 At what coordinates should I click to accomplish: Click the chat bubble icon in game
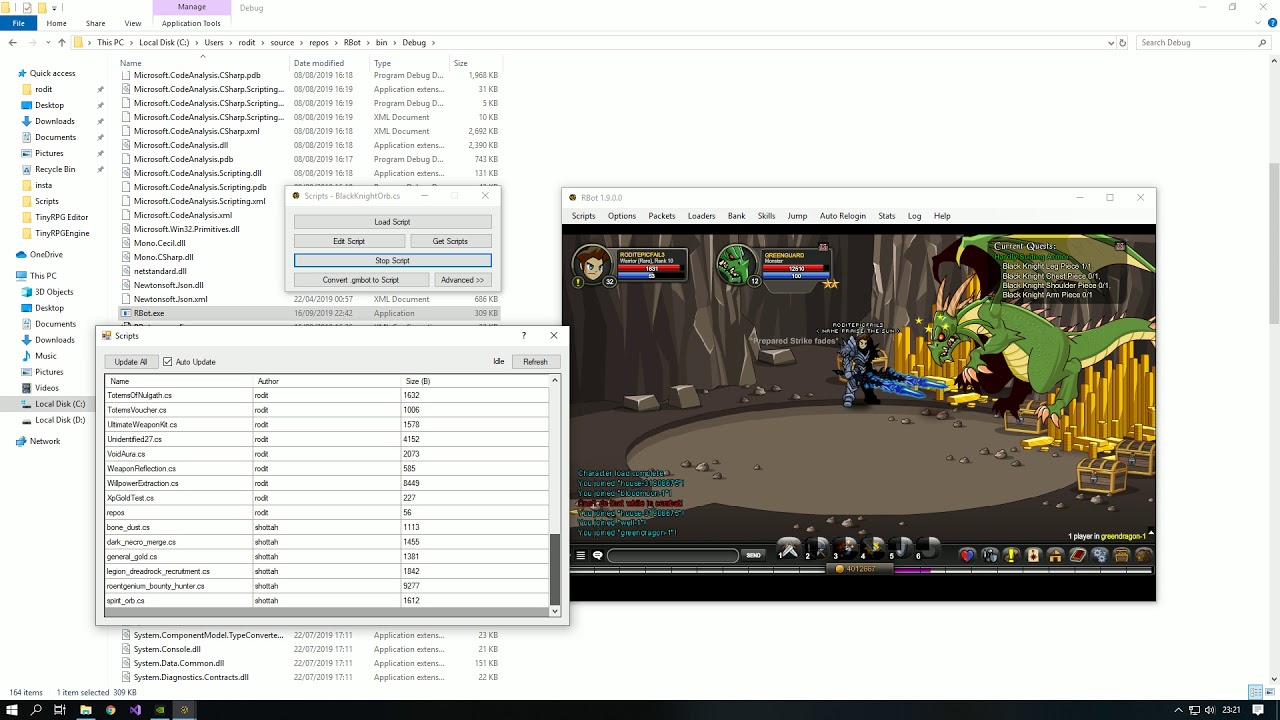pos(597,555)
